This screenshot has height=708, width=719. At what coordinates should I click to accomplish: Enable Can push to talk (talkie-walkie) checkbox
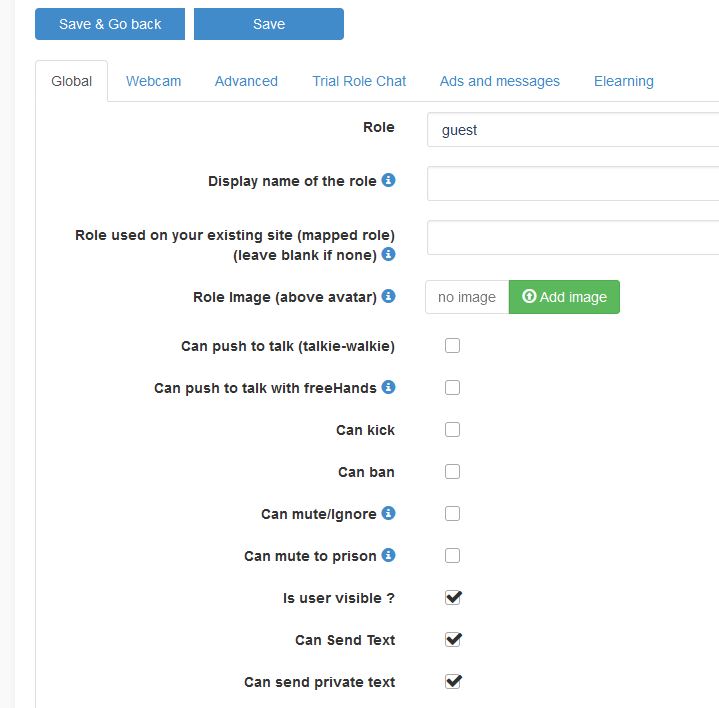pos(453,346)
